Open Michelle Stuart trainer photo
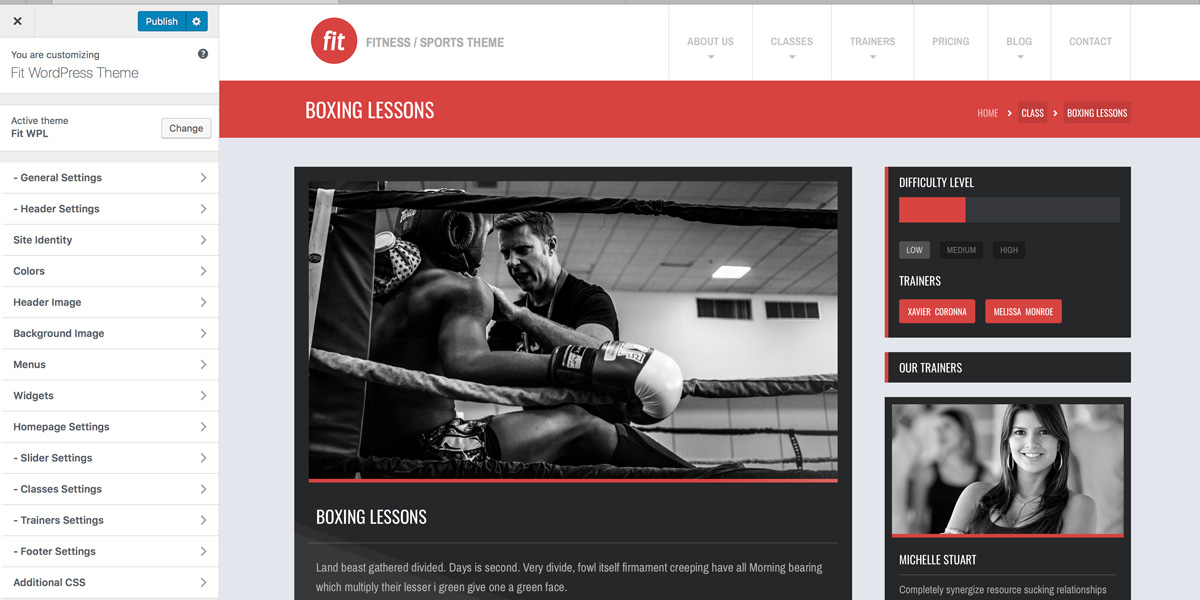This screenshot has width=1200, height=600. [1008, 469]
